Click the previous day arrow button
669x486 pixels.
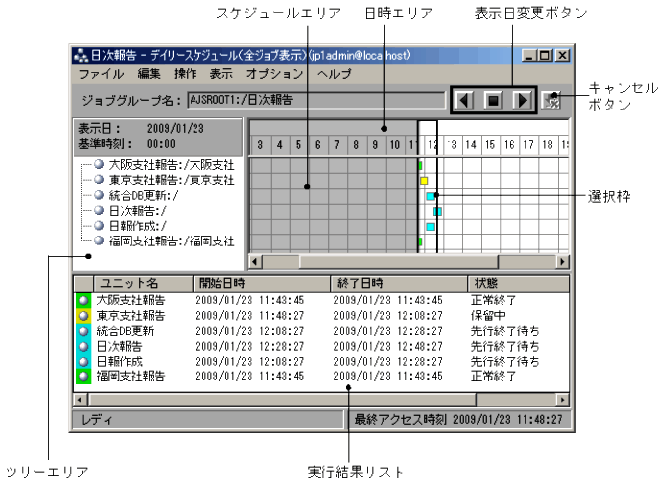(x=464, y=101)
